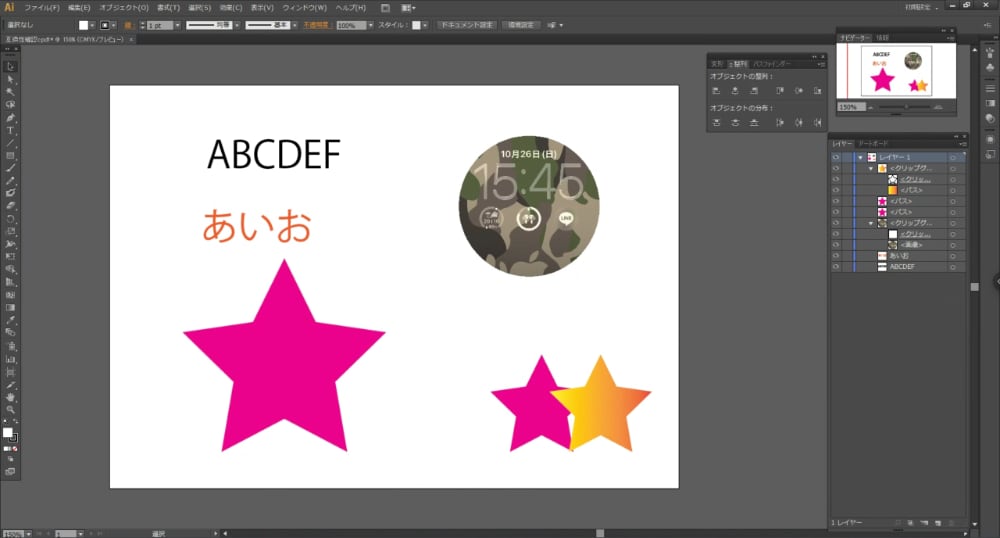Click the navigator zoom 150% field
The height and width of the screenshot is (538, 1000).
[848, 106]
